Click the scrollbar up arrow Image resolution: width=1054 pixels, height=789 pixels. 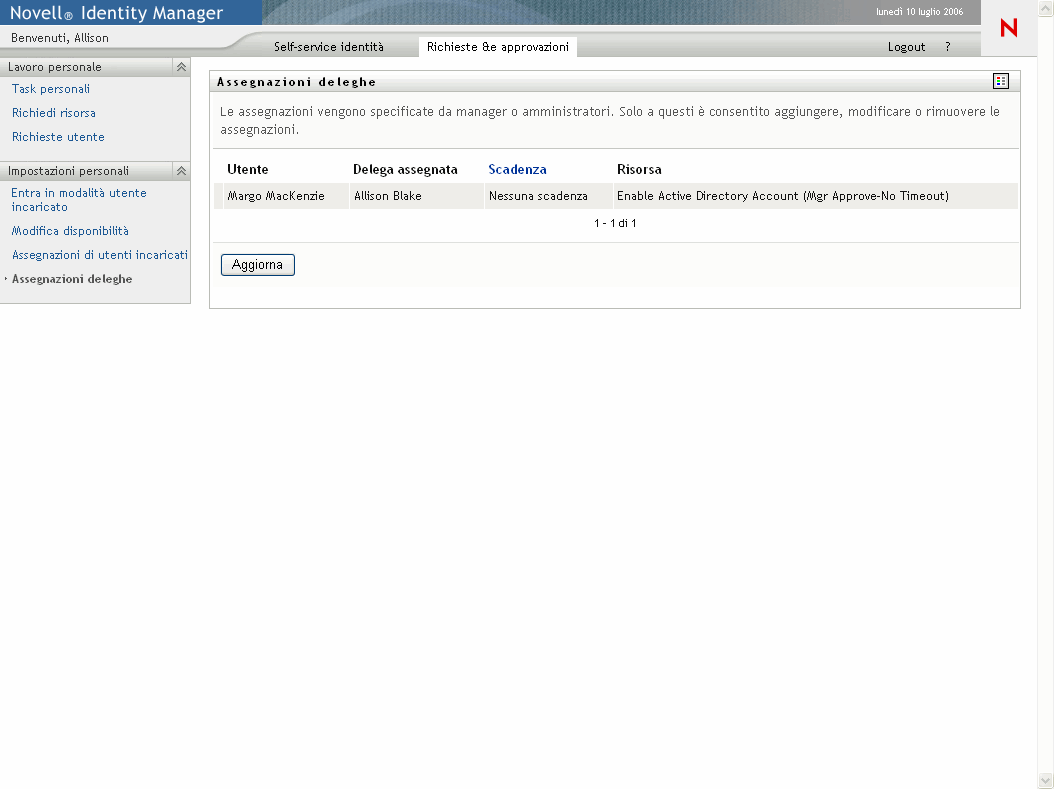pos(1046,7)
